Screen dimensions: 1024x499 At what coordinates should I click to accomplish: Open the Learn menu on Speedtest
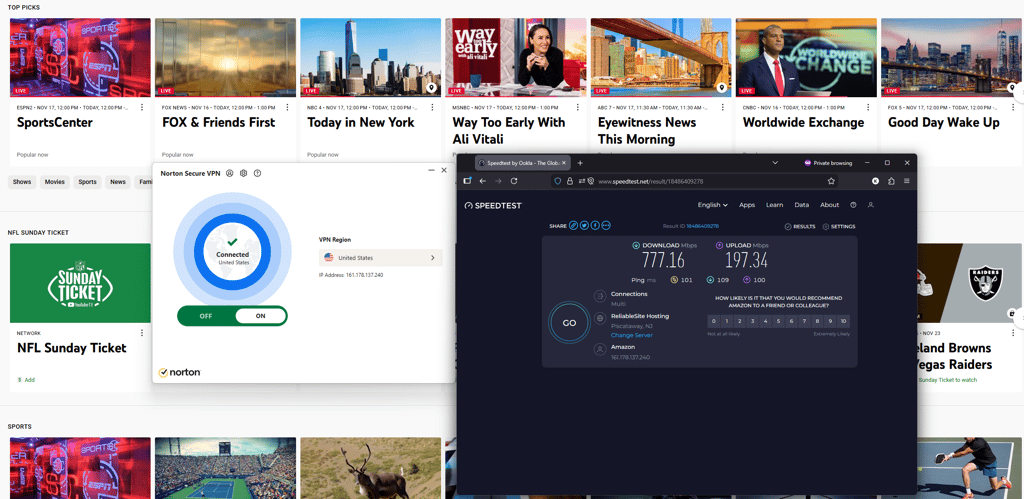(x=775, y=205)
